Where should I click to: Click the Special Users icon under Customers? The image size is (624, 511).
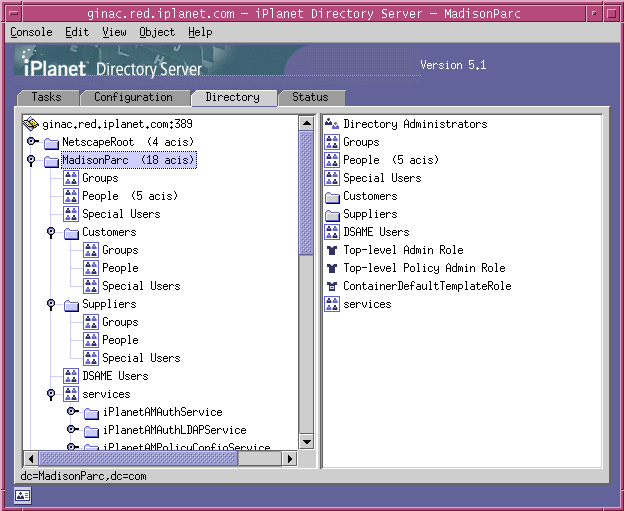(x=91, y=286)
